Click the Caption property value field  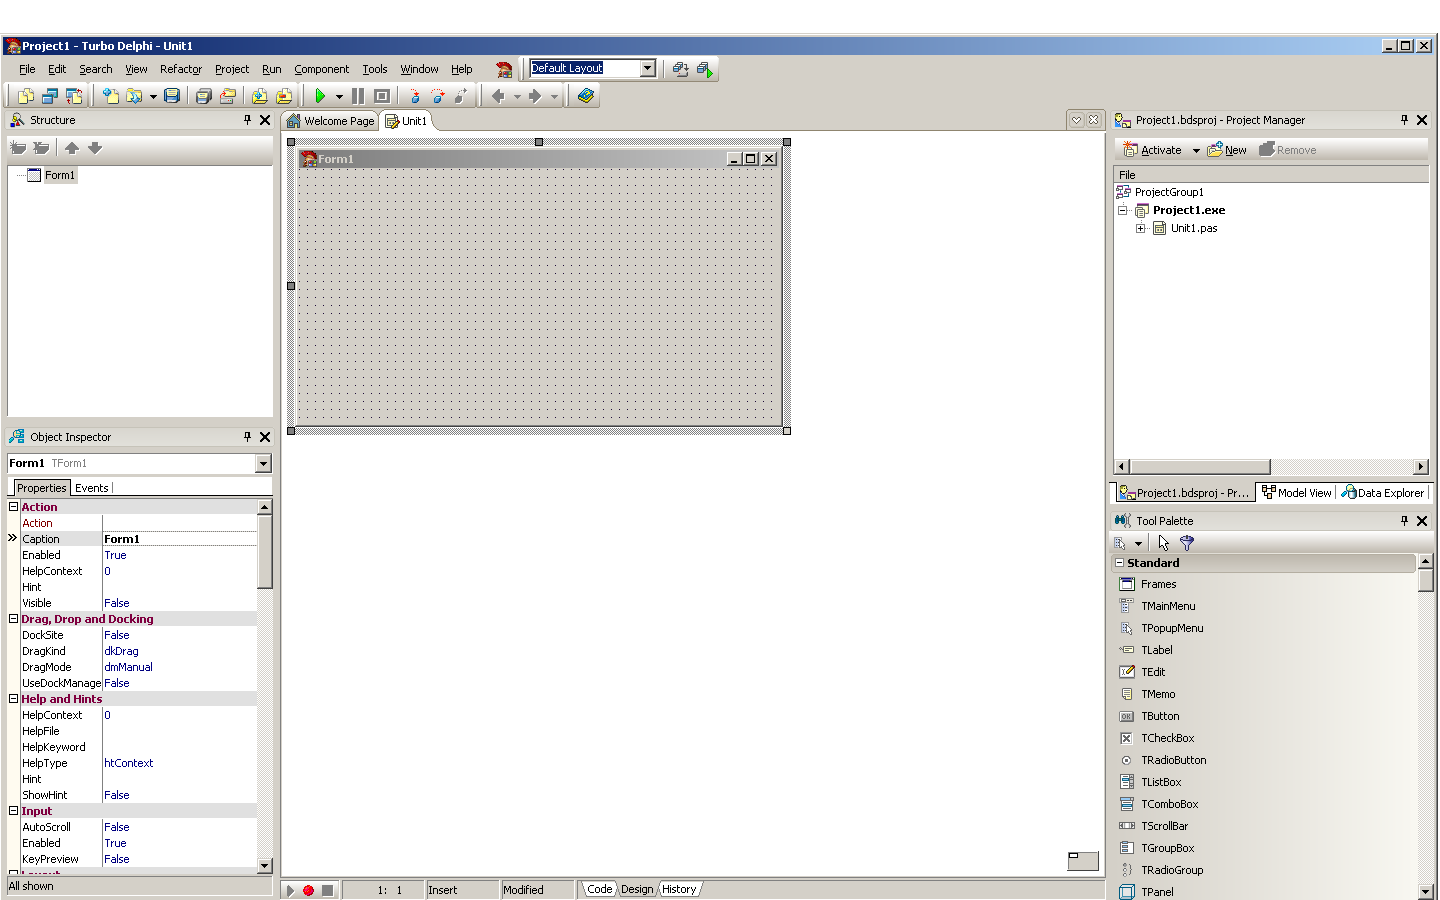pyautogui.click(x=180, y=539)
